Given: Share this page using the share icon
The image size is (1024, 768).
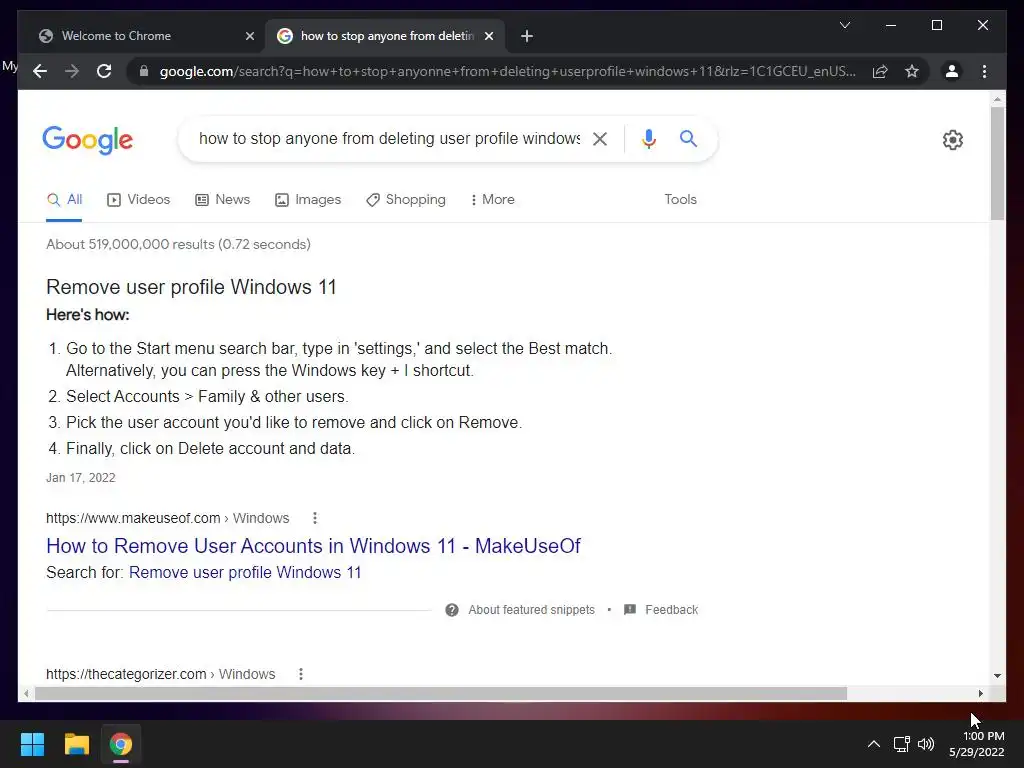Looking at the screenshot, I should 880,71.
